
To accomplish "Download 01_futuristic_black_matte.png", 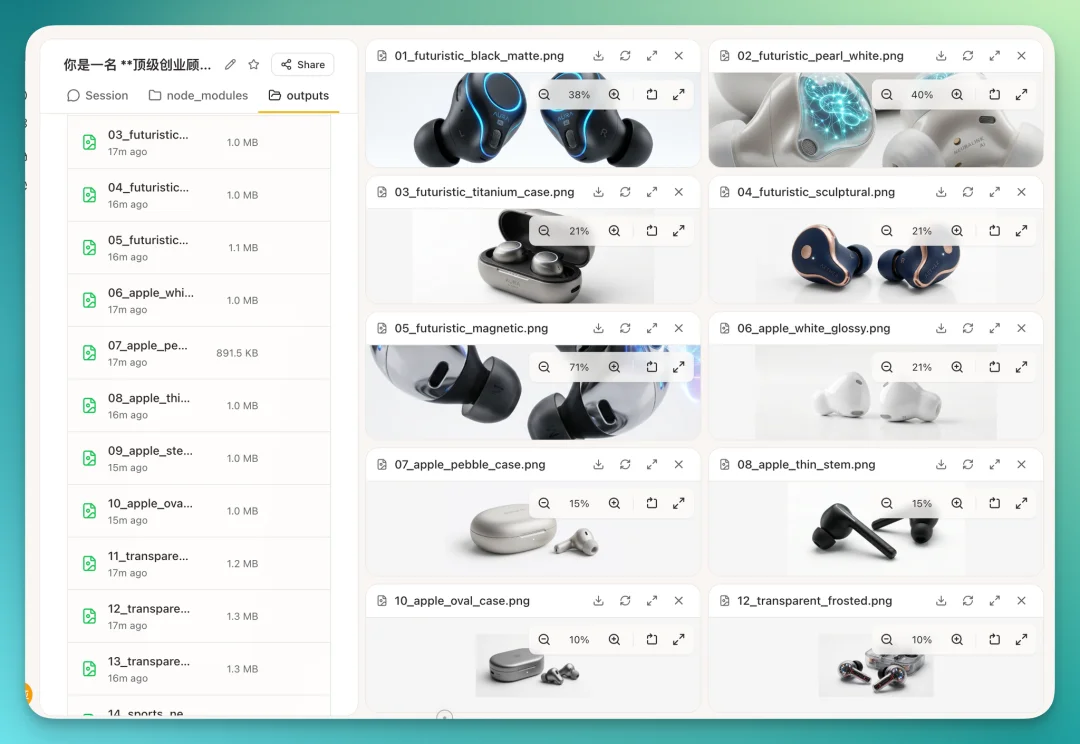I will pos(599,56).
